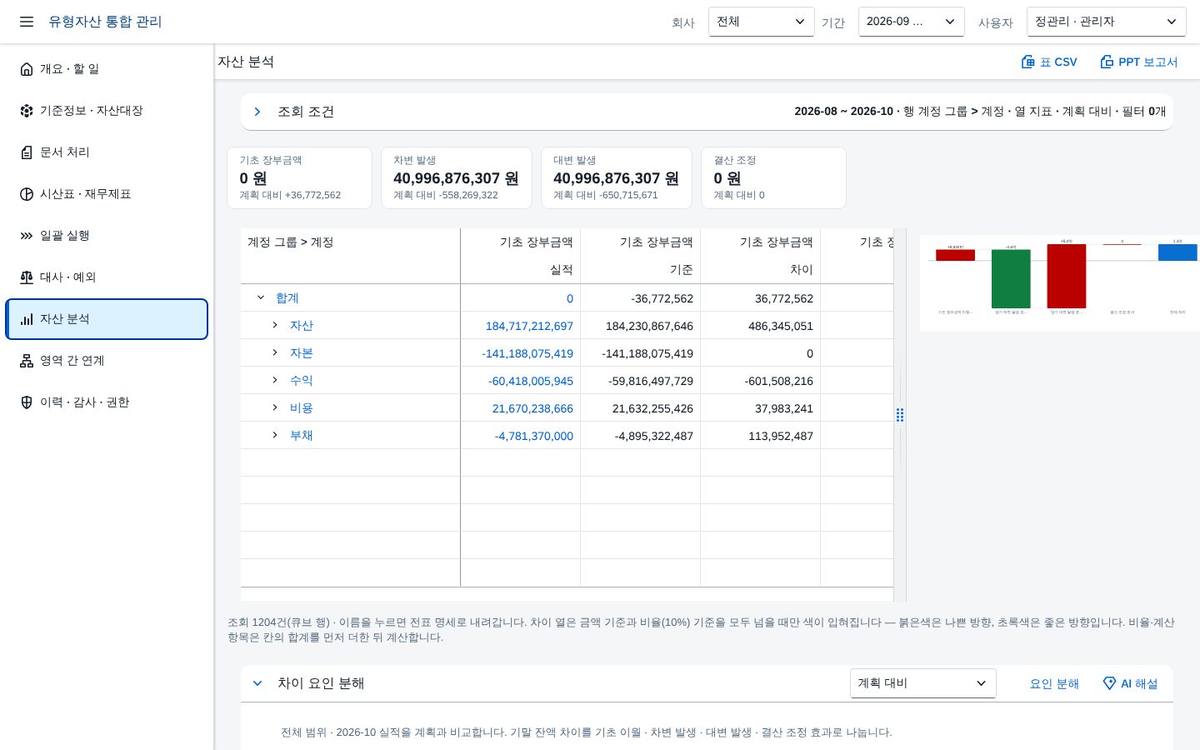Click the shield icon beside 이력 · 감사 · 권한
The height and width of the screenshot is (750, 1200).
coord(27,402)
